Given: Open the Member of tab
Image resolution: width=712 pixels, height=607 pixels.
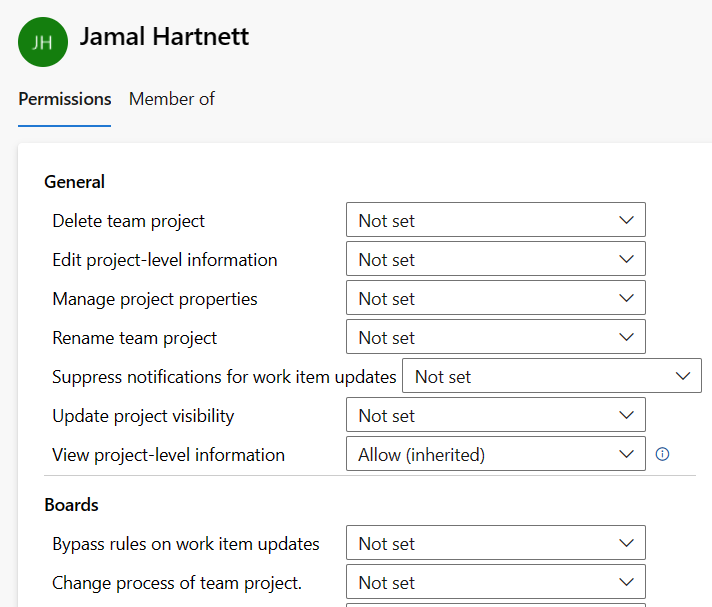Looking at the screenshot, I should (172, 99).
